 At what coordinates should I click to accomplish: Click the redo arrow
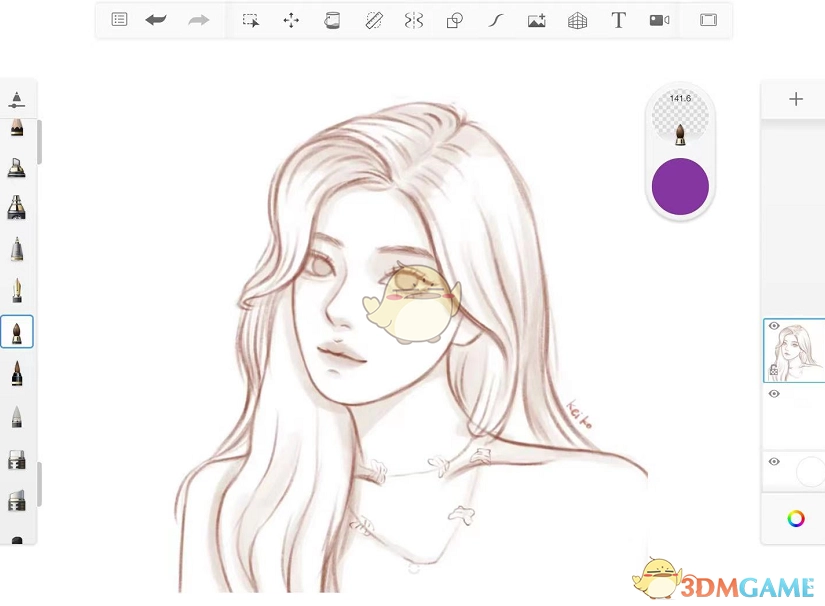click(199, 20)
